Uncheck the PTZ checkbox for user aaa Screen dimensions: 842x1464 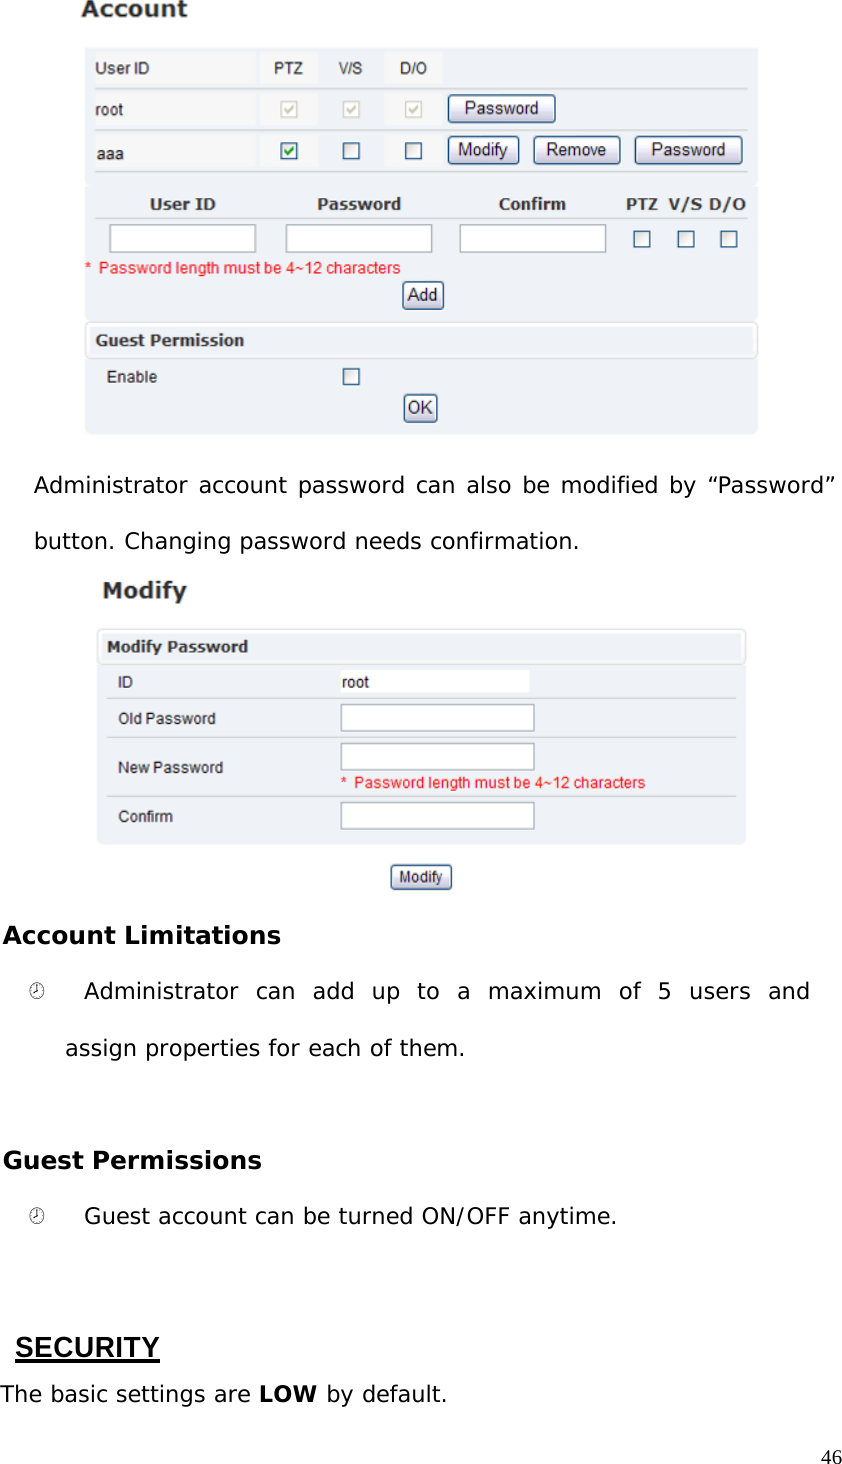287,148
